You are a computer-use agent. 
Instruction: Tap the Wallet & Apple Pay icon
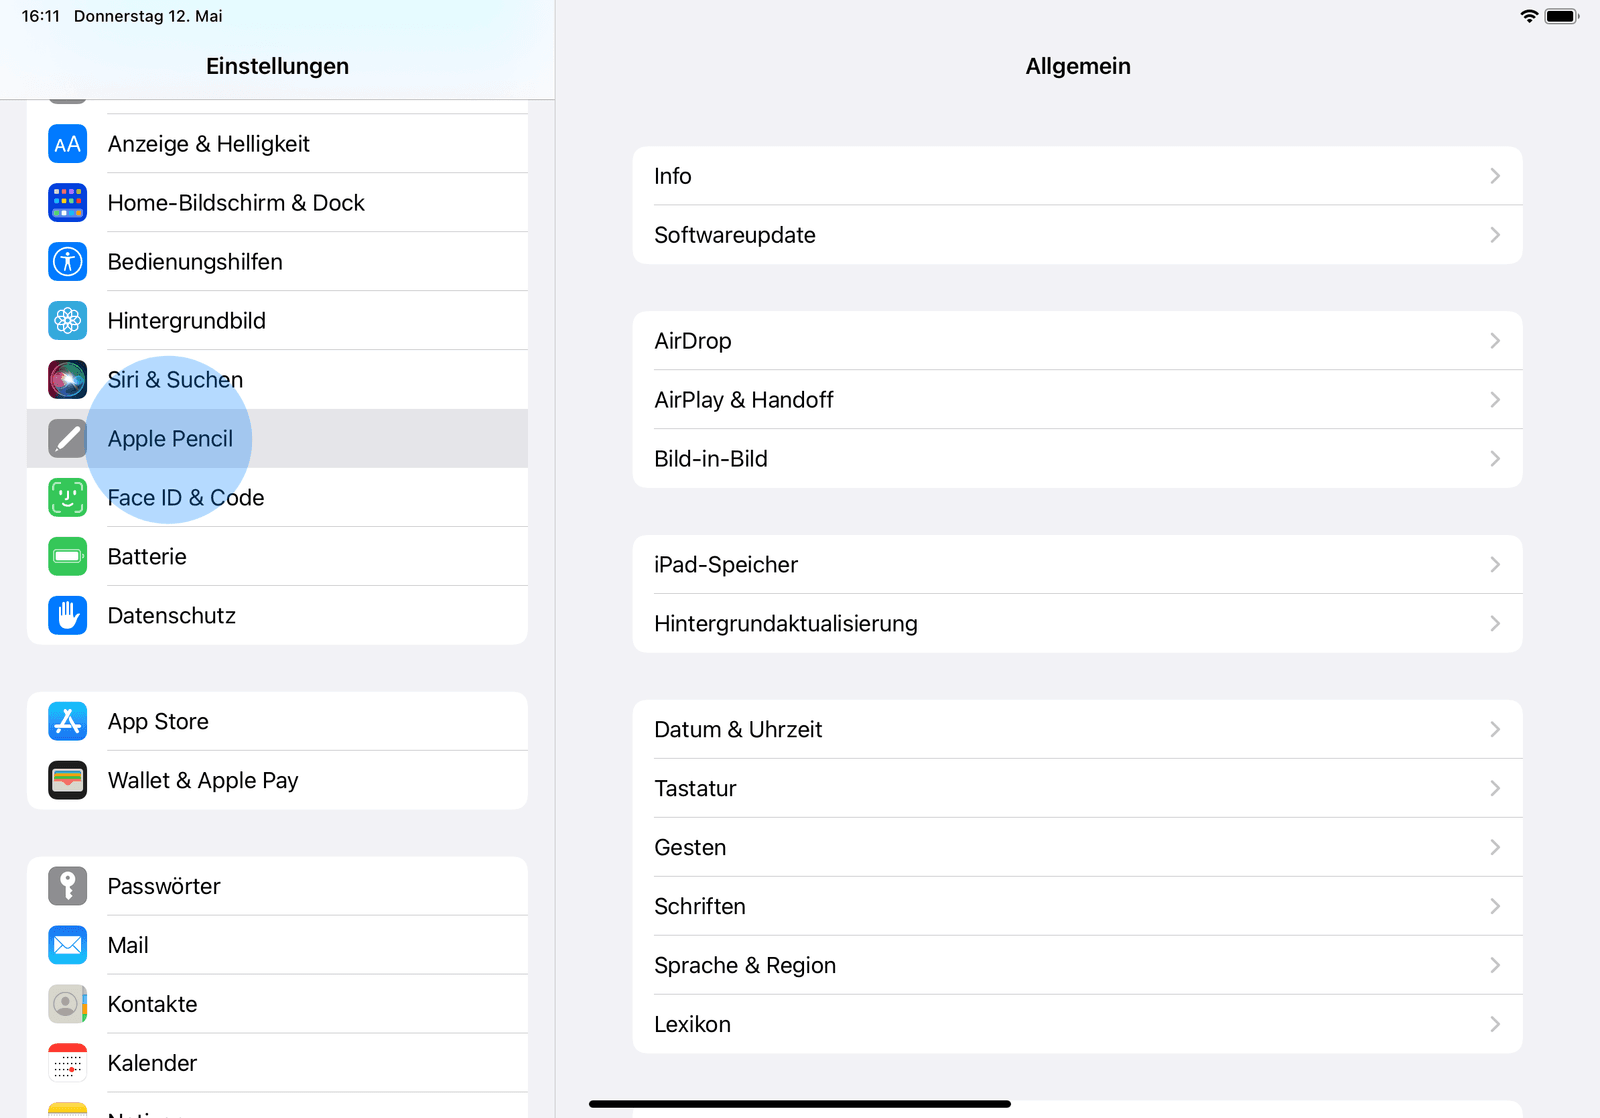point(68,781)
